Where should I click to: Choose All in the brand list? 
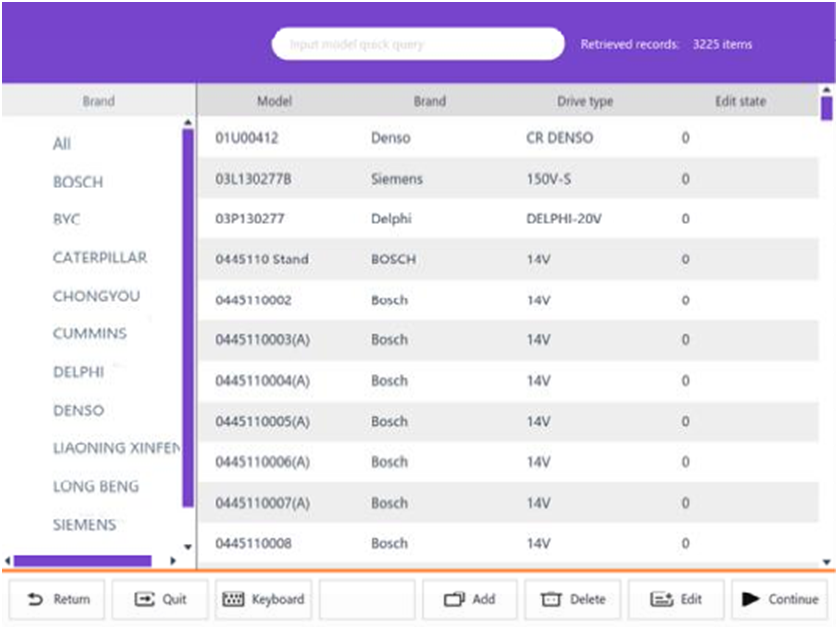click(62, 144)
